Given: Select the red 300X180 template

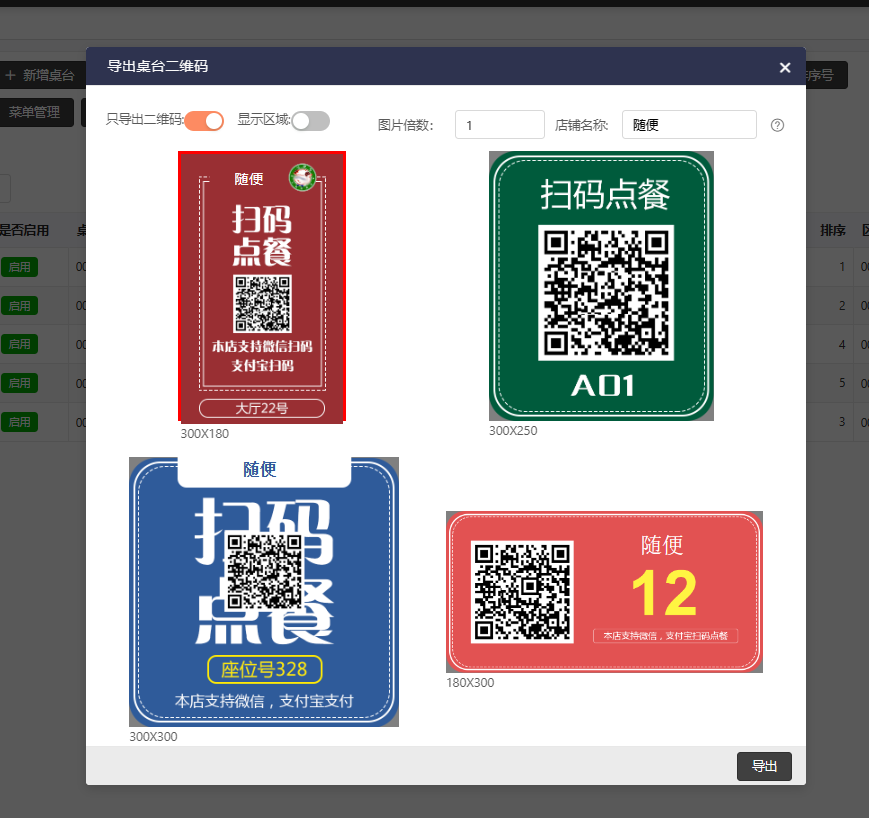Looking at the screenshot, I should (x=261, y=287).
